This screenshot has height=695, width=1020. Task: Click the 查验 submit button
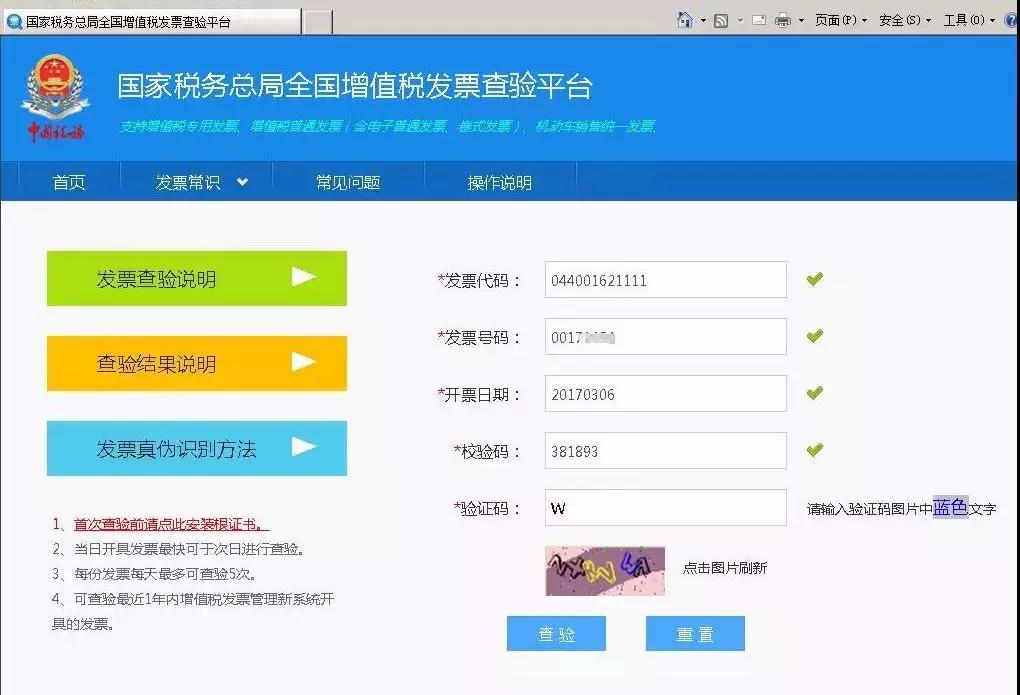557,633
